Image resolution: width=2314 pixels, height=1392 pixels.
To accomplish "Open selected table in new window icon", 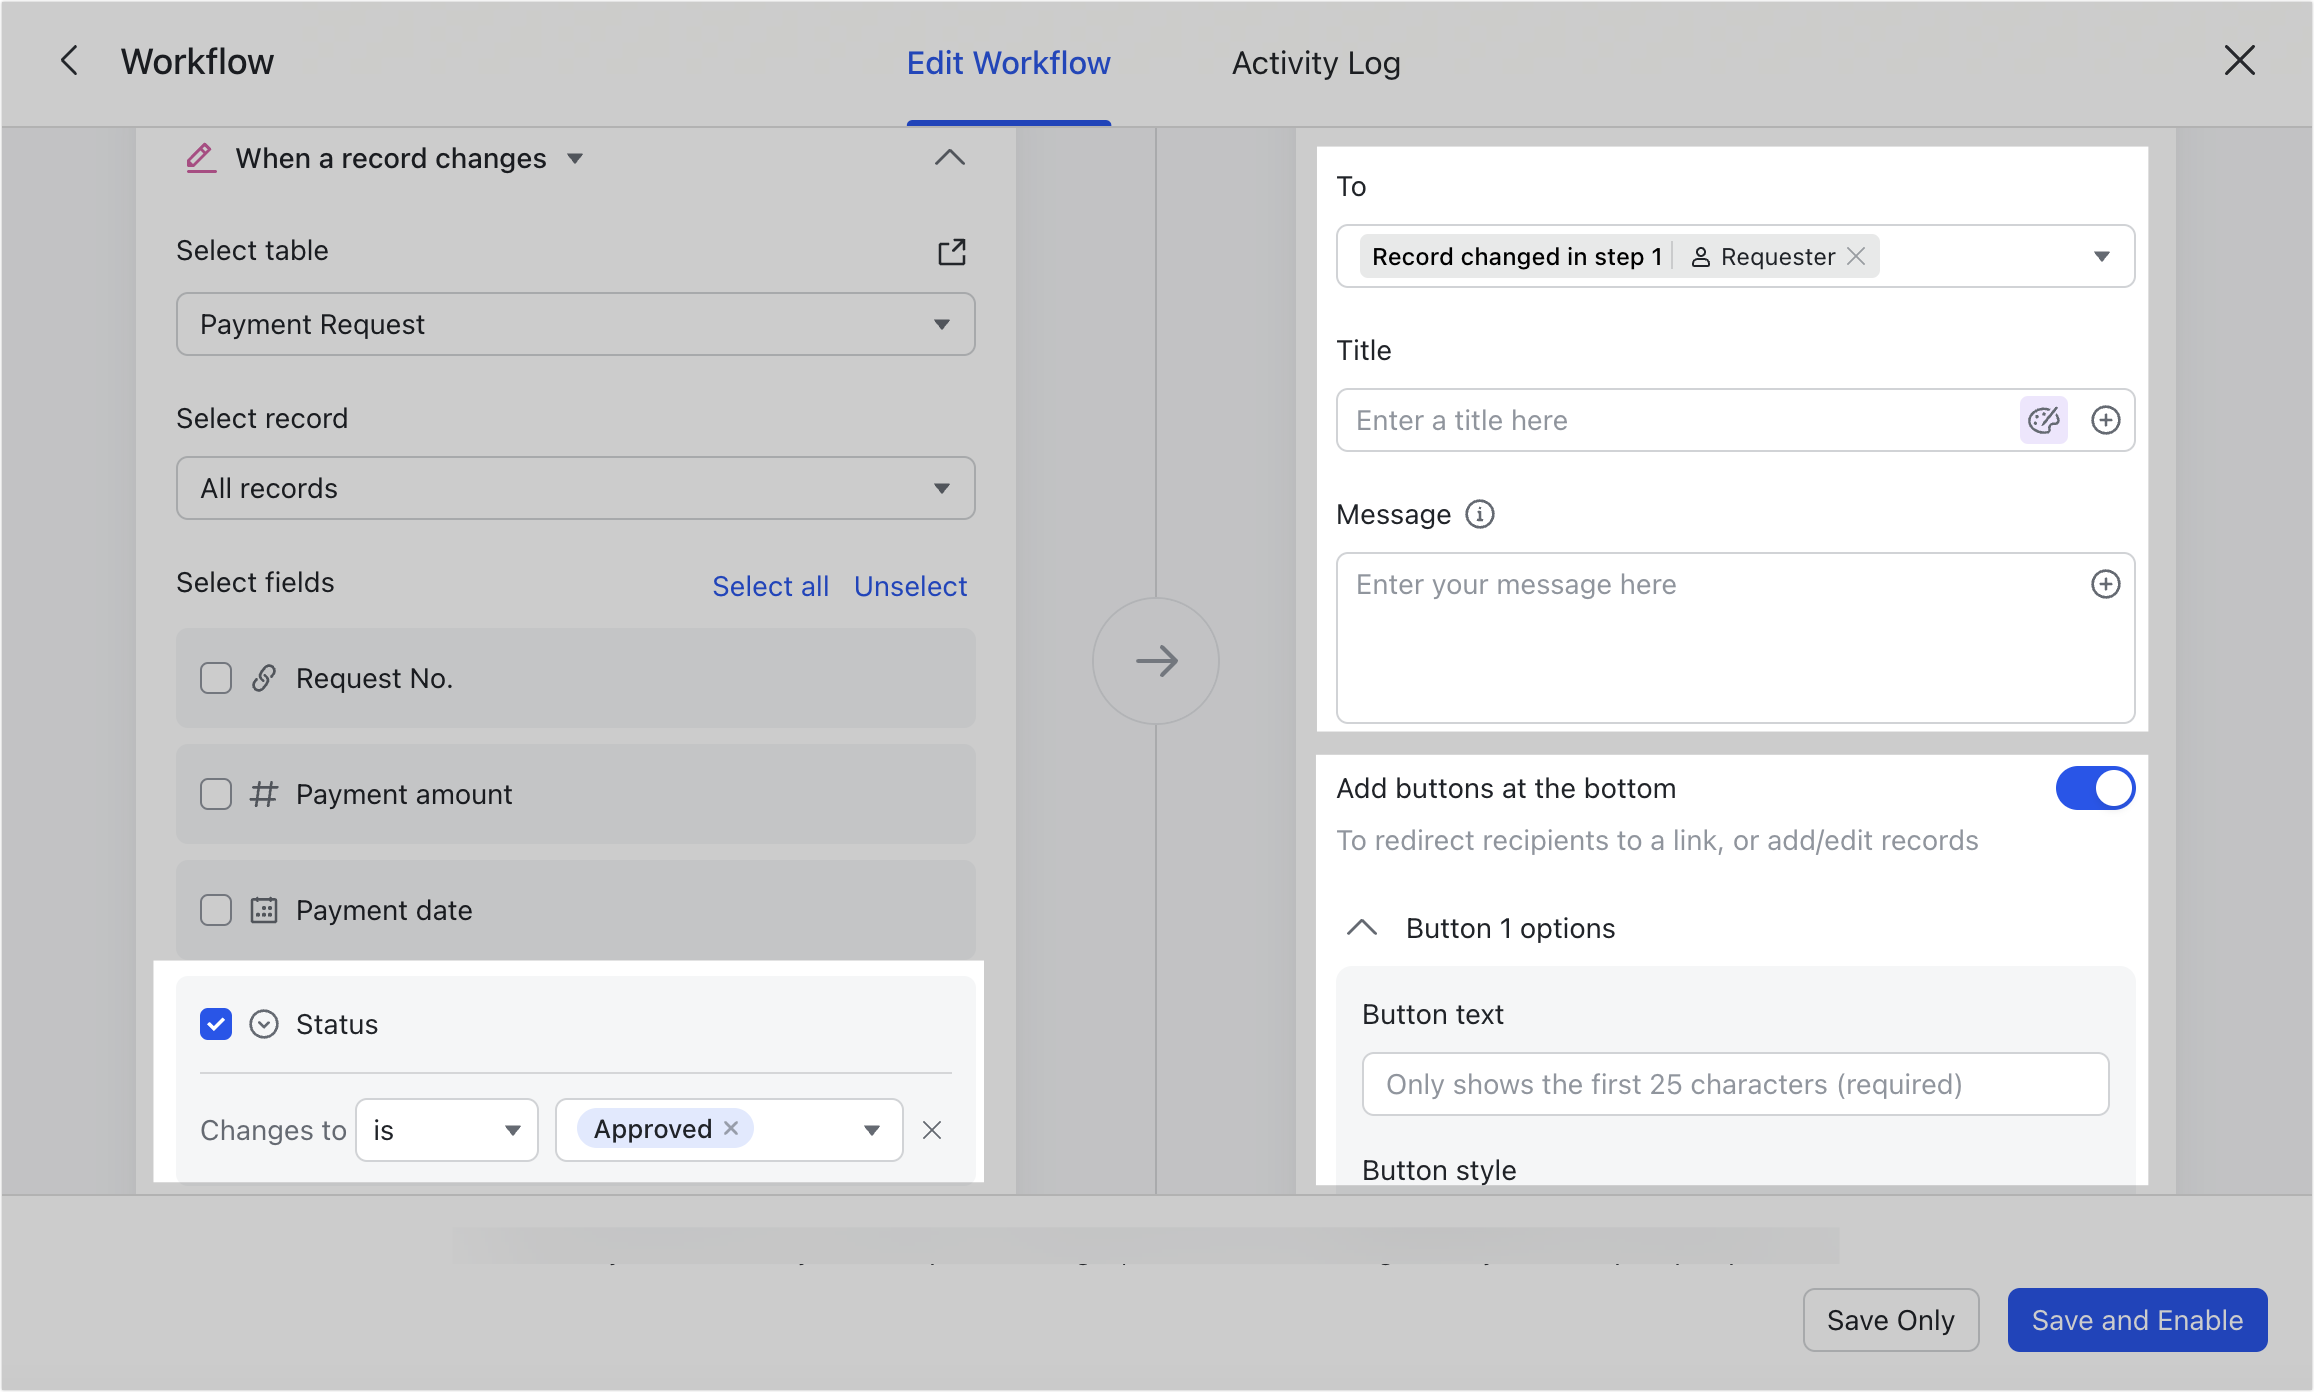I will (952, 252).
